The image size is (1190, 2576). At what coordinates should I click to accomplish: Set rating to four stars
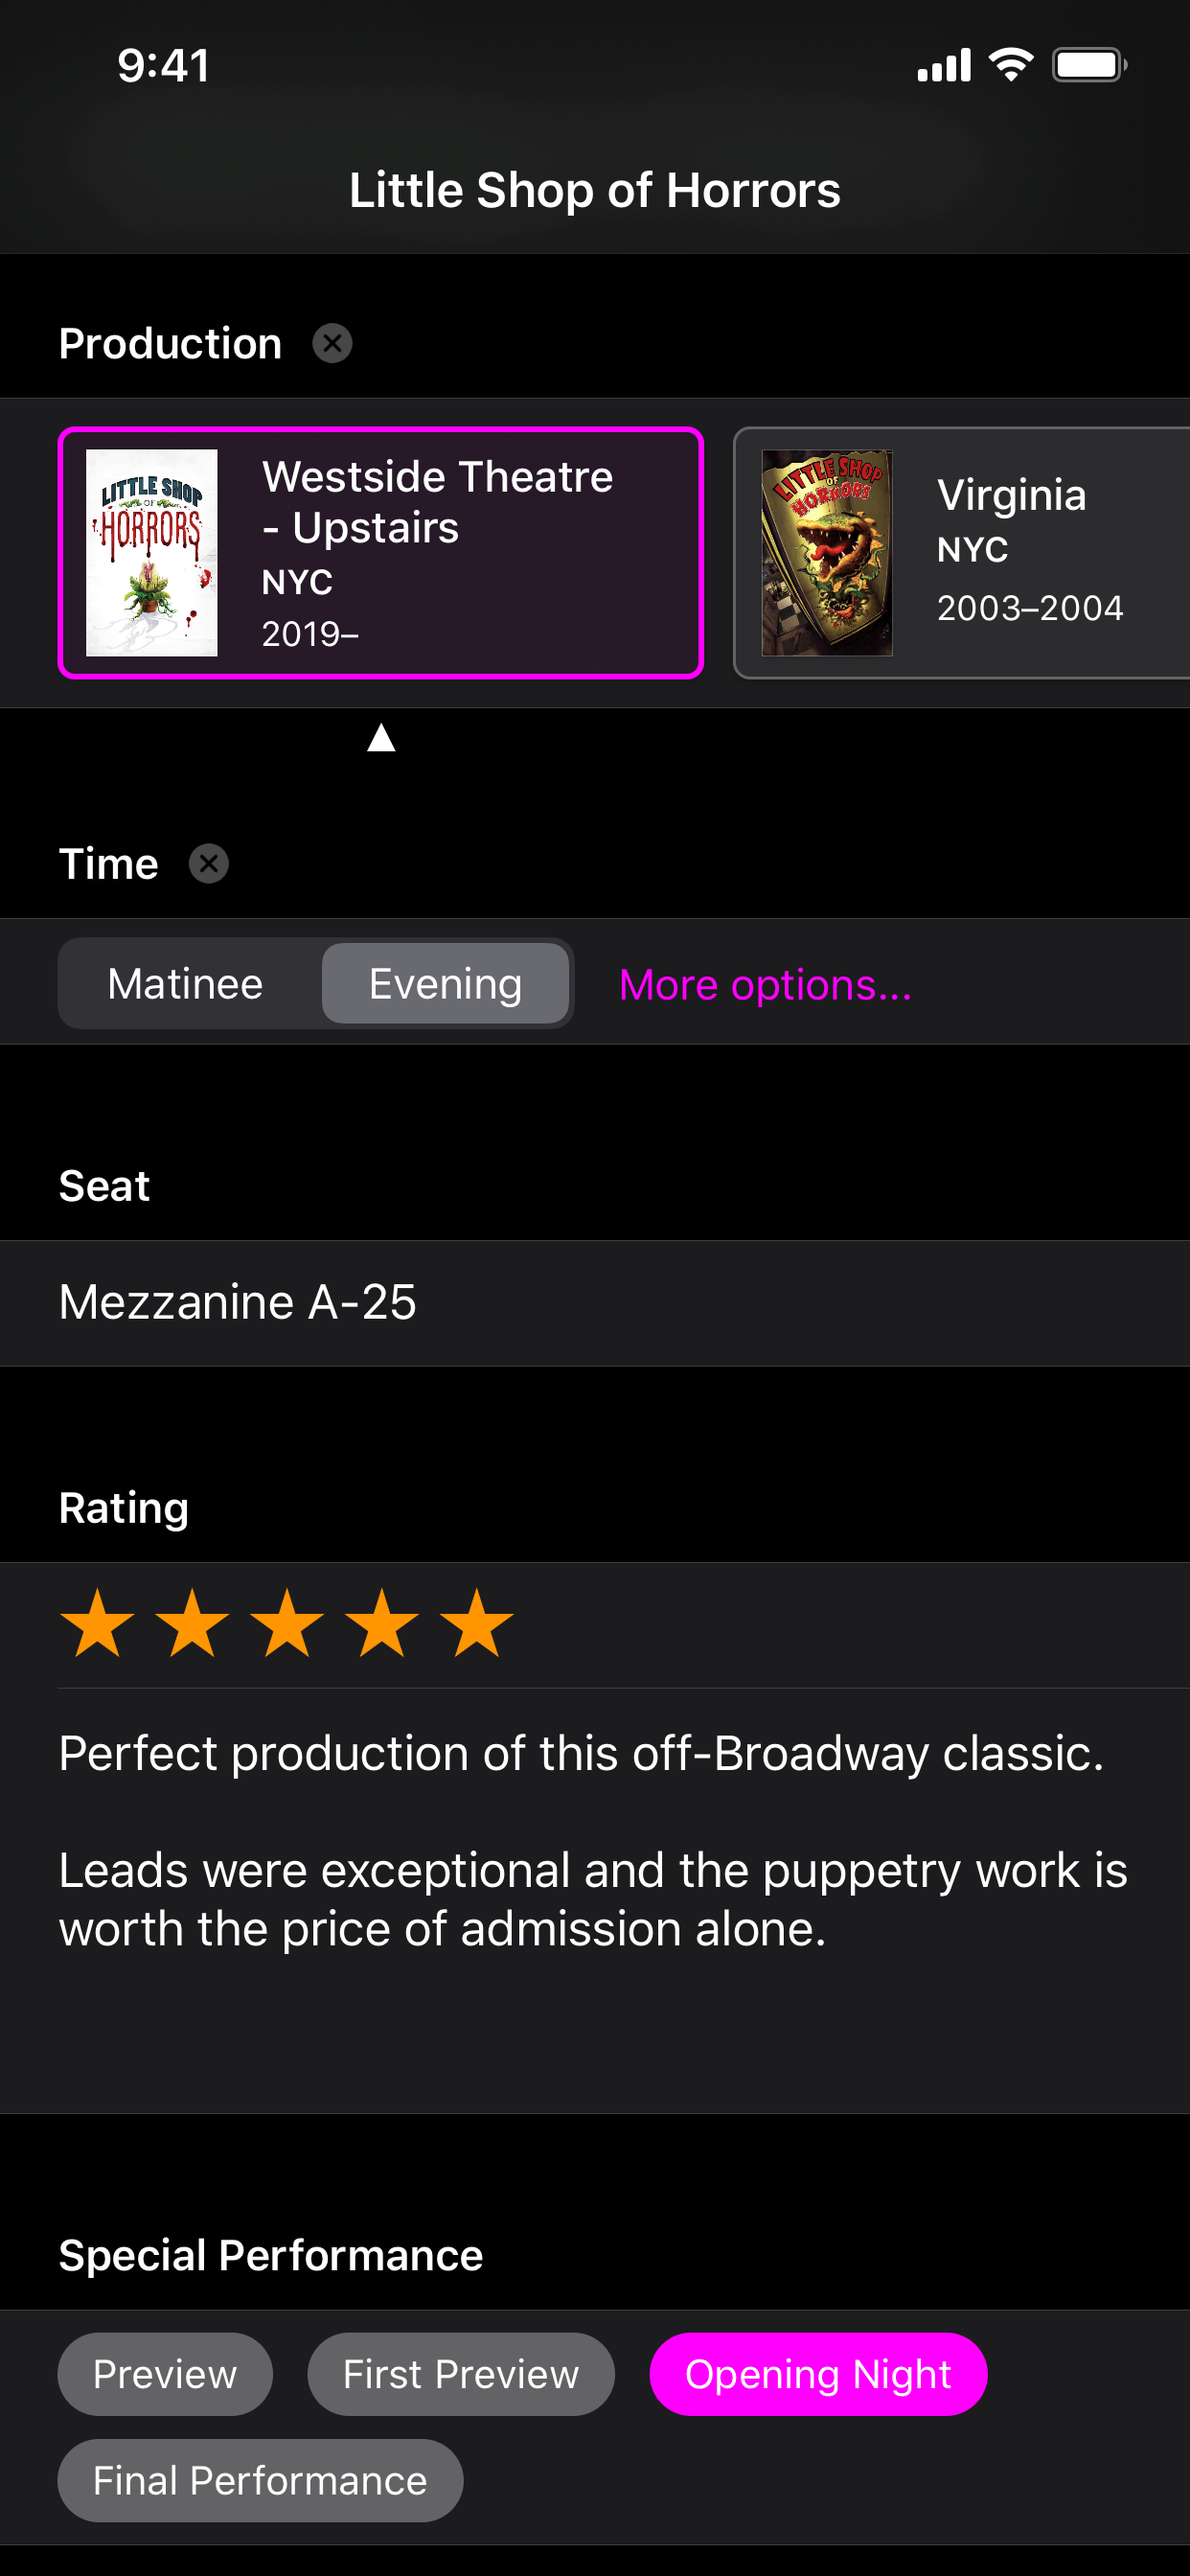382,1624
